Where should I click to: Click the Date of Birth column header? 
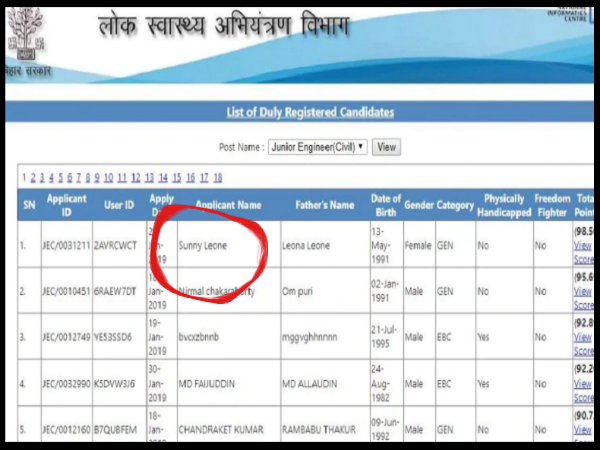click(386, 205)
